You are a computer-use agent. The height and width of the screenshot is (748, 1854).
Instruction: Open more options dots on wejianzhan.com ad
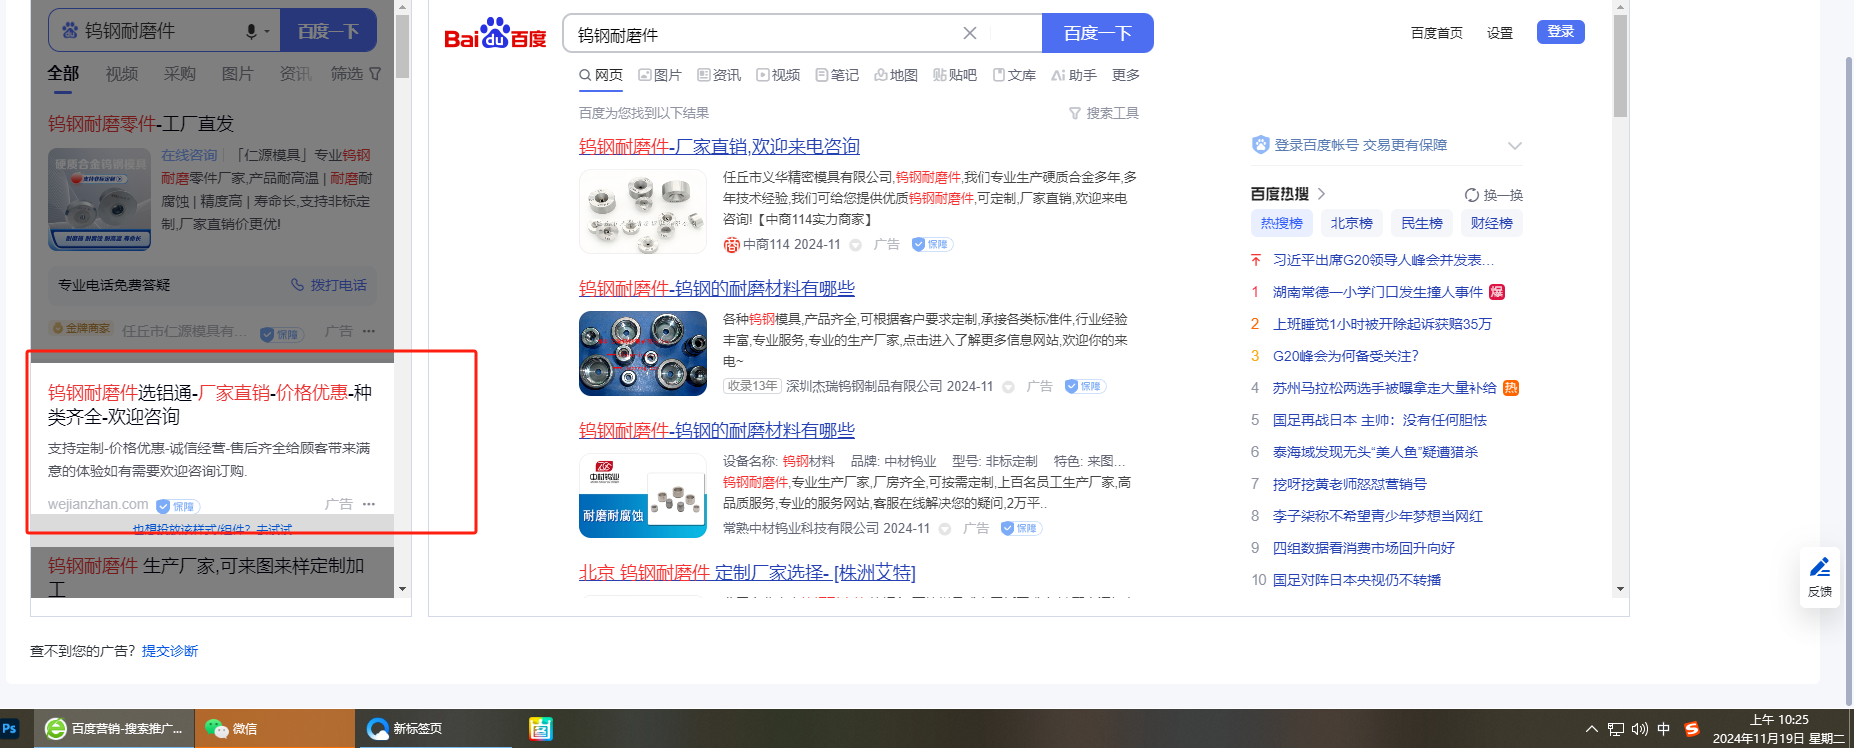coord(369,504)
